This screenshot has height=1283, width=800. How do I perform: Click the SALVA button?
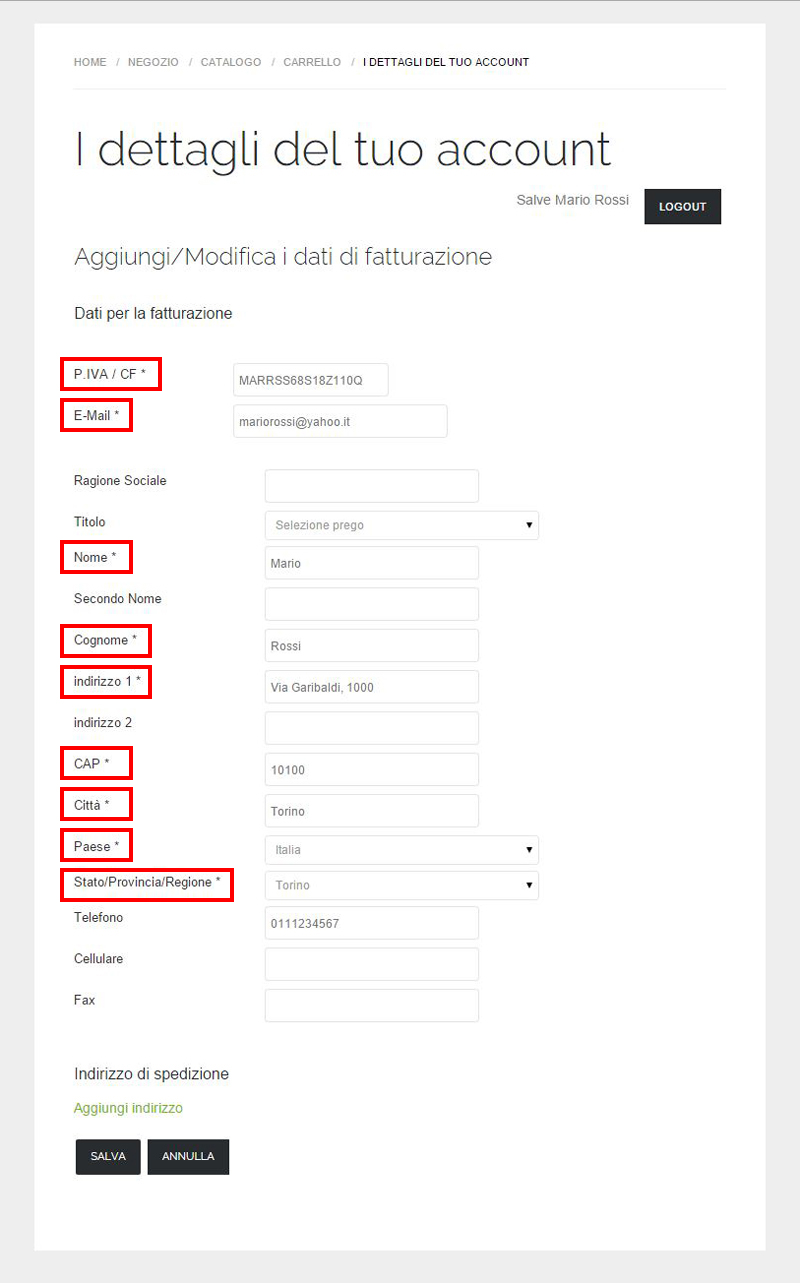pyautogui.click(x=108, y=1156)
